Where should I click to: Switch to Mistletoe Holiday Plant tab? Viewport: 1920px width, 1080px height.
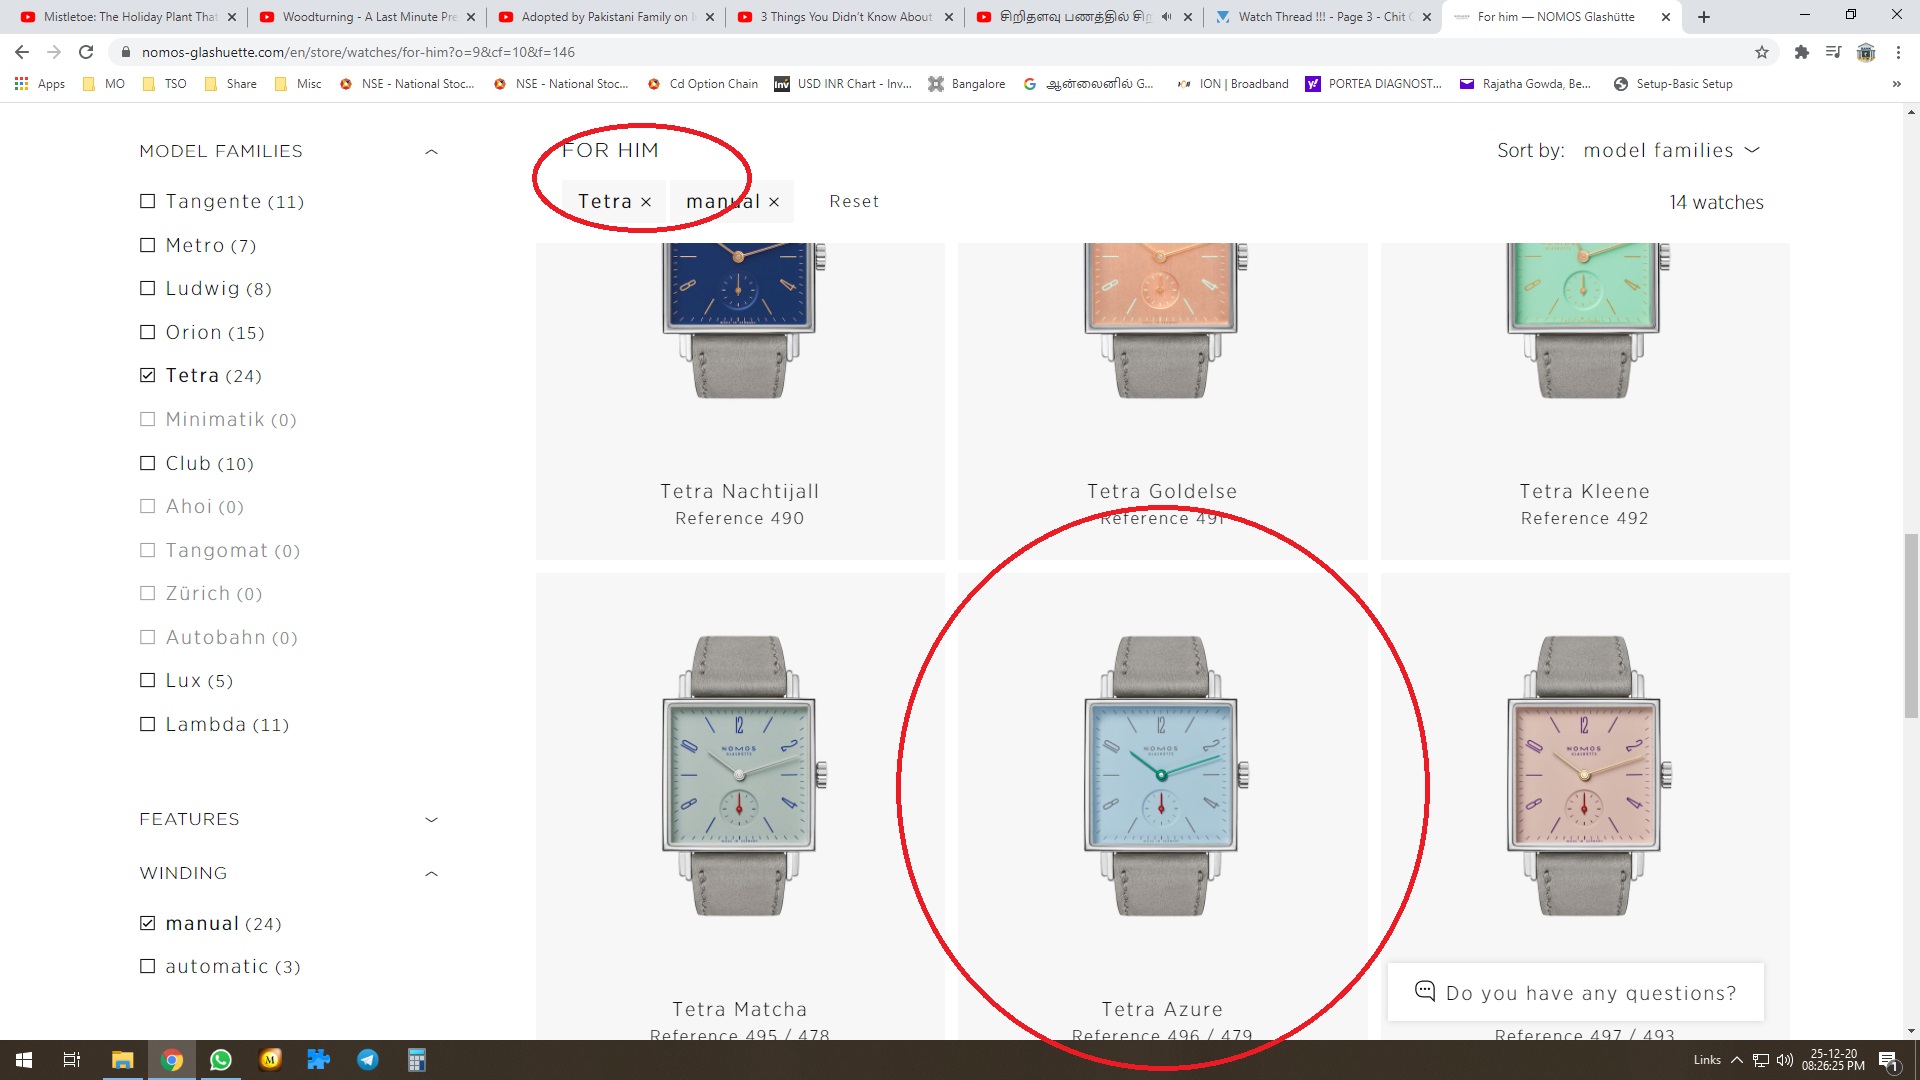128,17
